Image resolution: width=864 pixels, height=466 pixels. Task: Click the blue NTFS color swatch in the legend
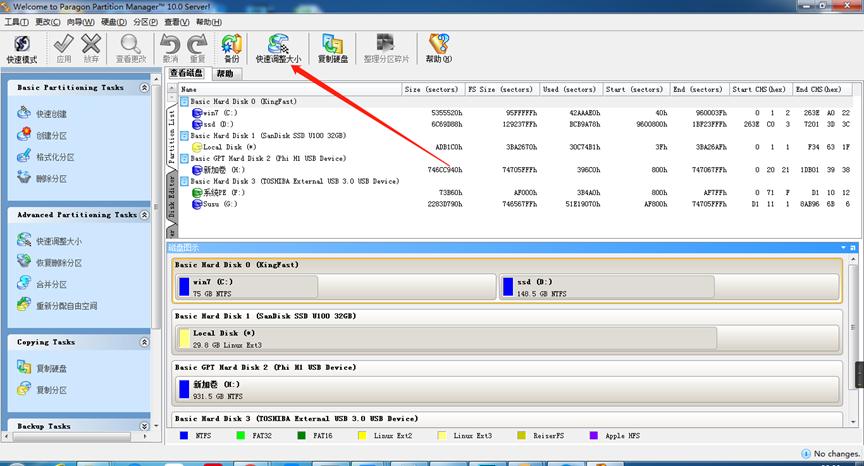coord(184,435)
